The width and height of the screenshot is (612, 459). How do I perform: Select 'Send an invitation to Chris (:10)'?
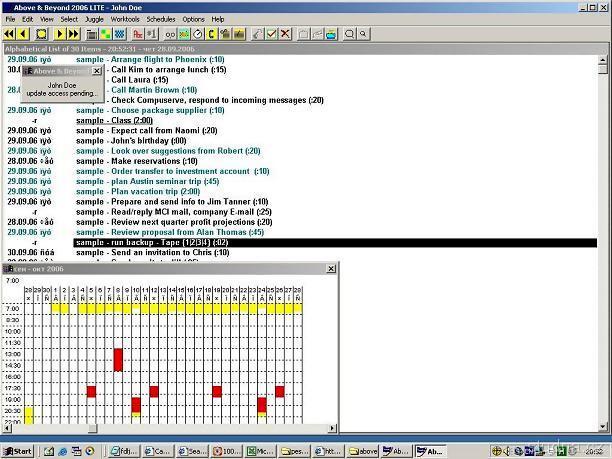(170, 252)
